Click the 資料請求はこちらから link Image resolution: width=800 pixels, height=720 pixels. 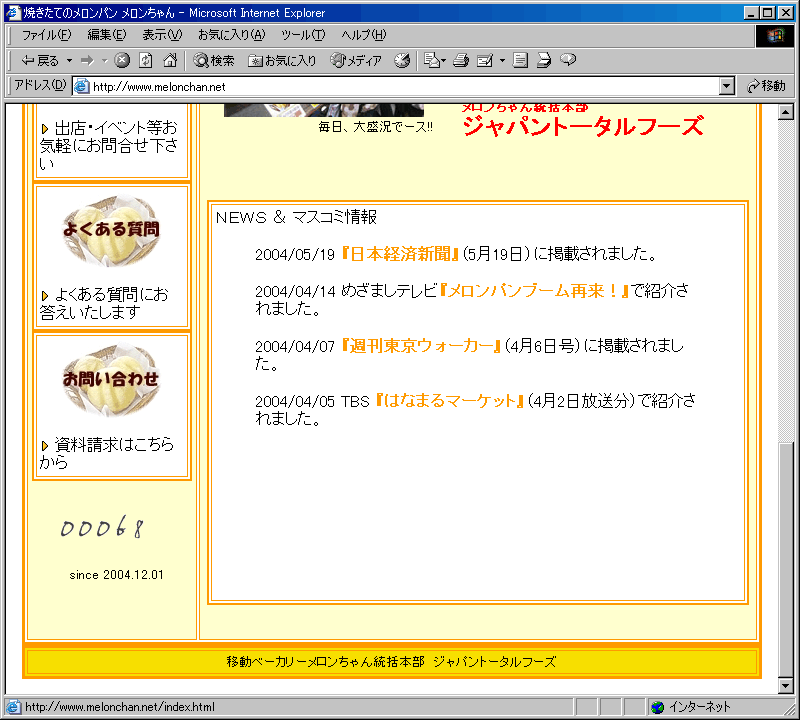tap(107, 453)
